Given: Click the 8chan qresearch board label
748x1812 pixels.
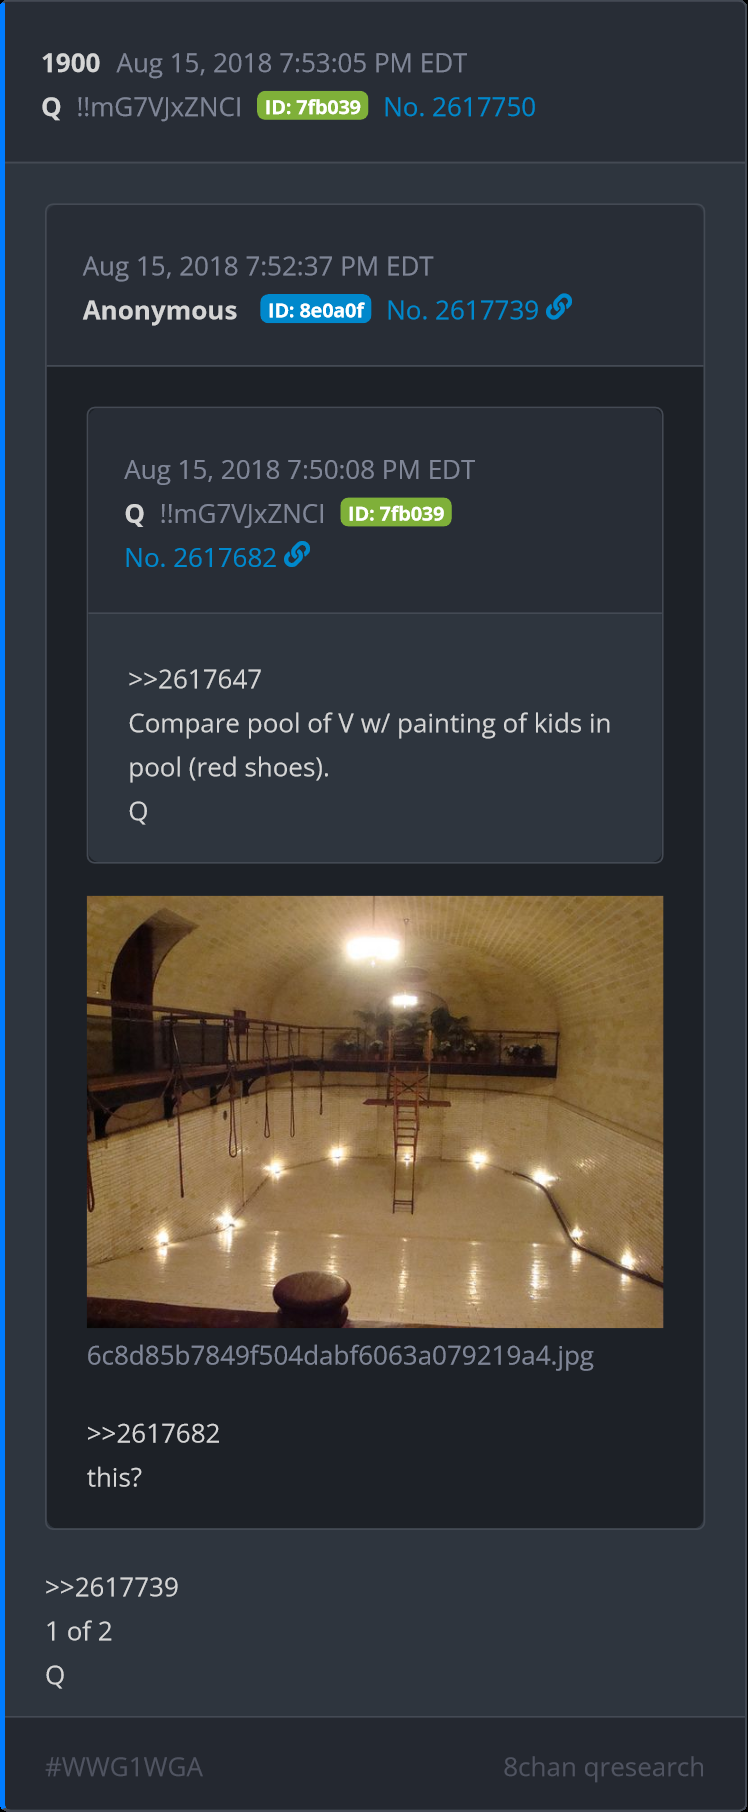Looking at the screenshot, I should (x=604, y=1767).
